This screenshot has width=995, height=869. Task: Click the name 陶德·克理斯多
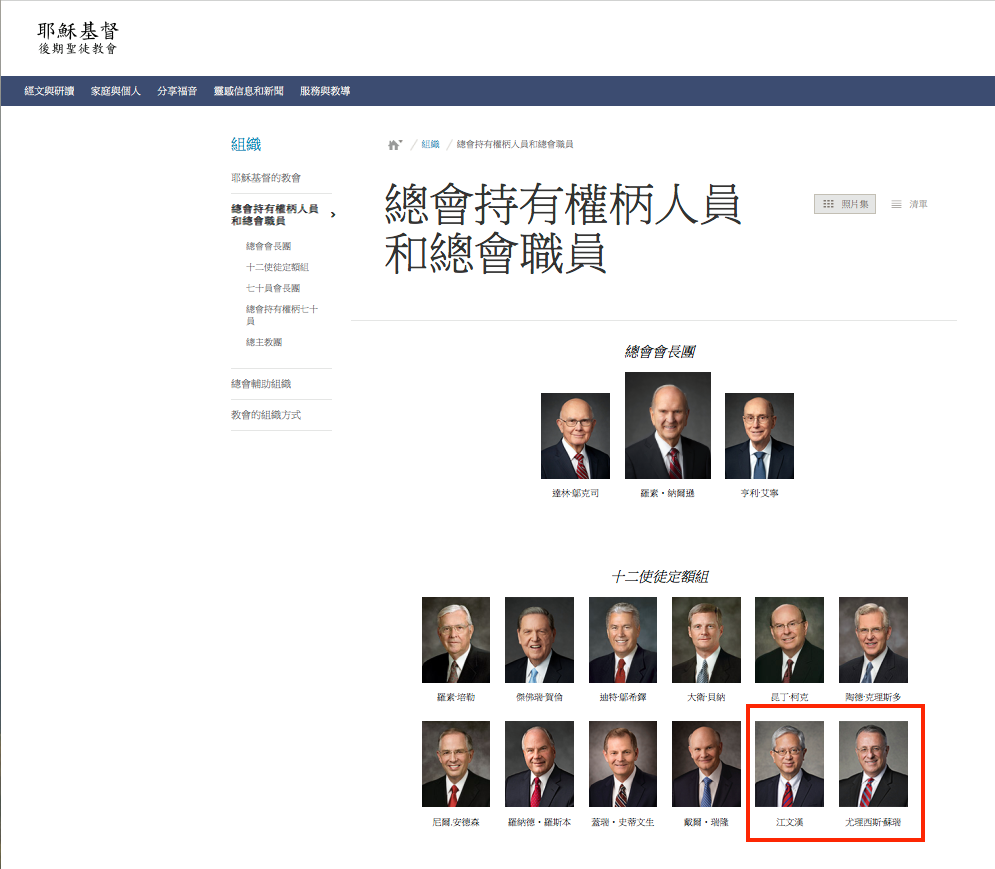(x=873, y=697)
